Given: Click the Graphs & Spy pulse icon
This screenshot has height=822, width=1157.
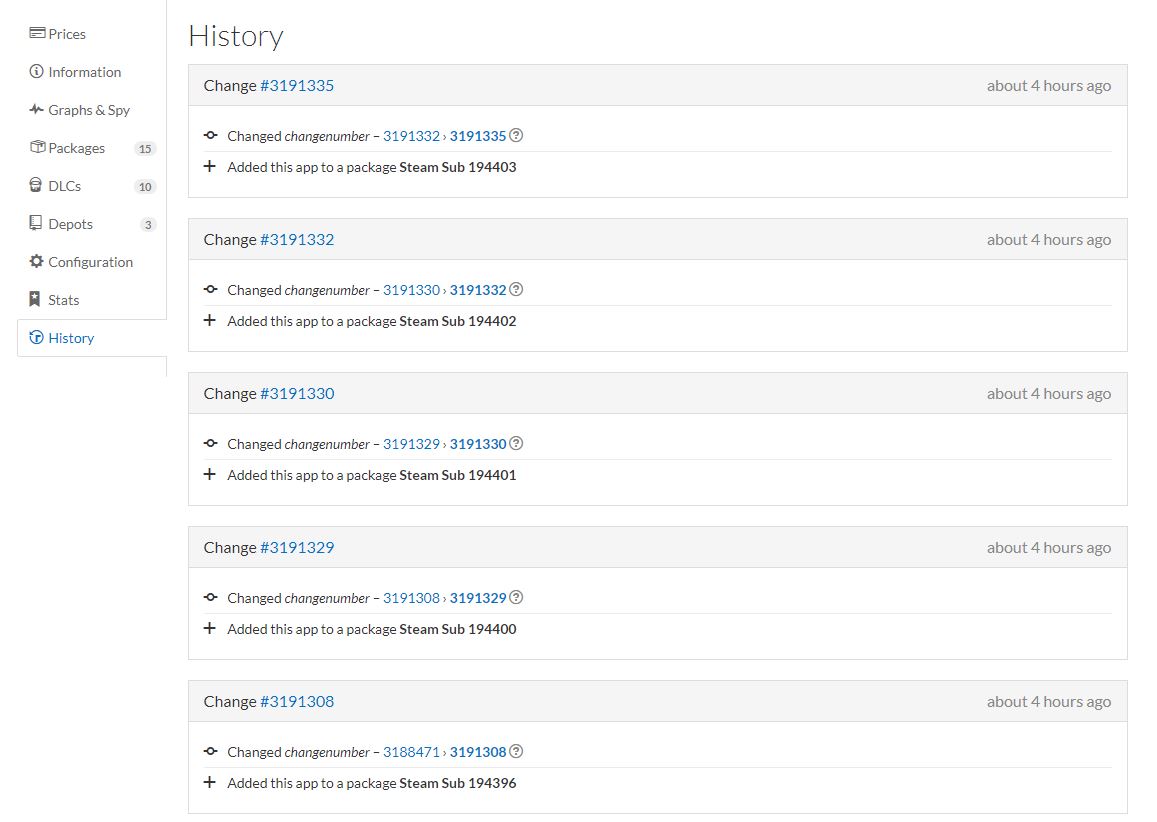Looking at the screenshot, I should point(38,110).
